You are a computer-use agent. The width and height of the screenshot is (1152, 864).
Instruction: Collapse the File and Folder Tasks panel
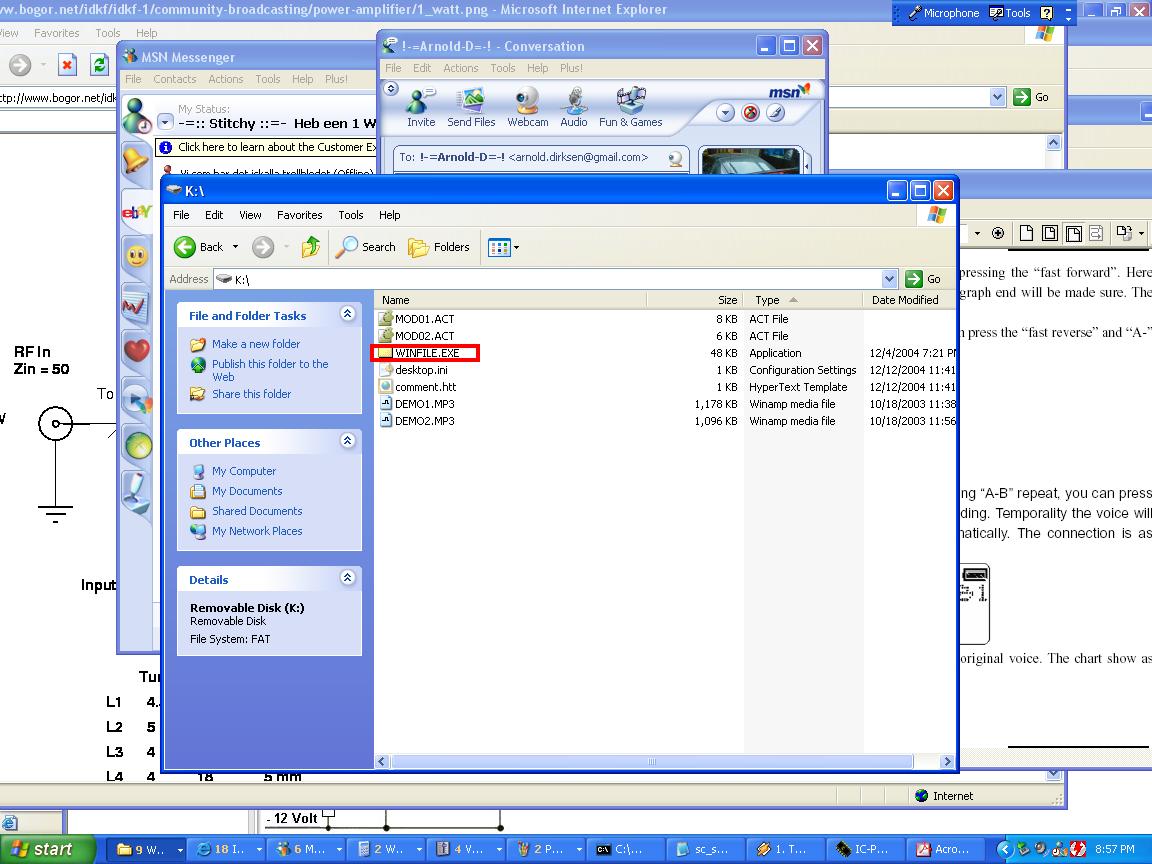pos(347,315)
